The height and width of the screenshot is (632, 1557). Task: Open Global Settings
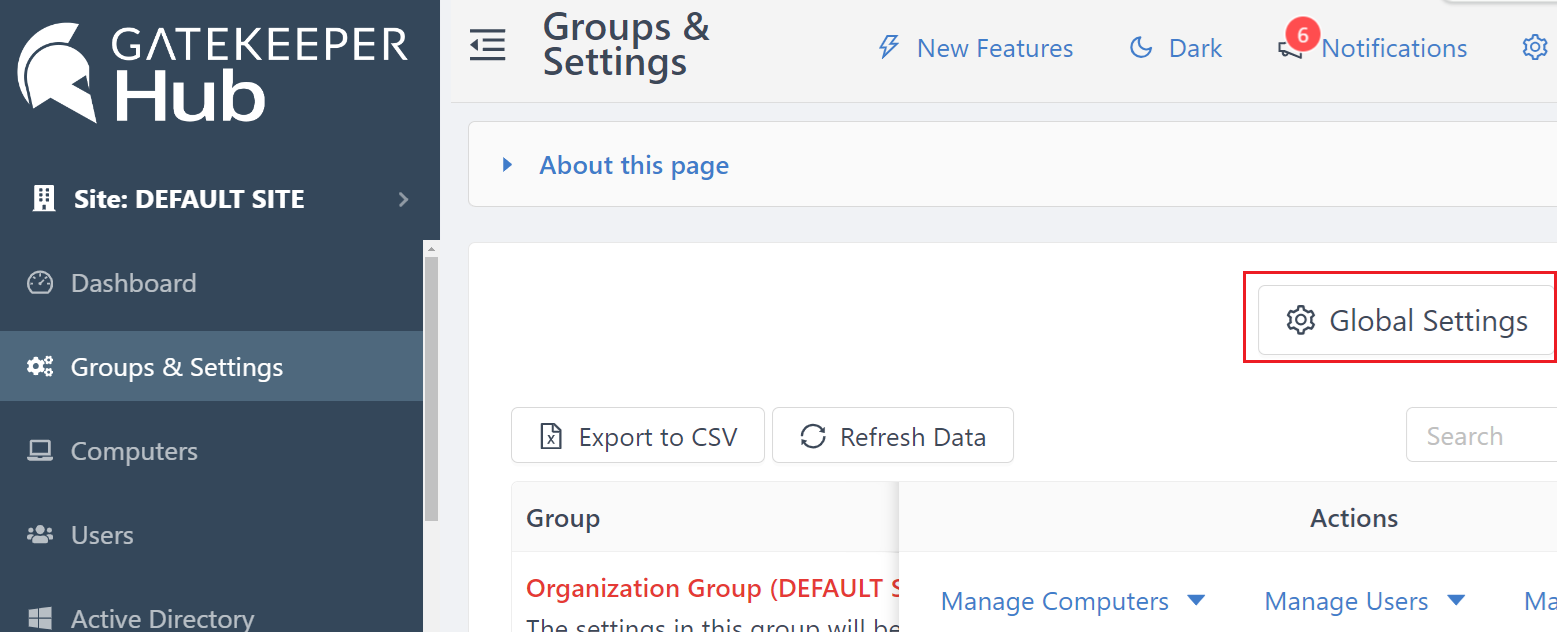[1403, 320]
